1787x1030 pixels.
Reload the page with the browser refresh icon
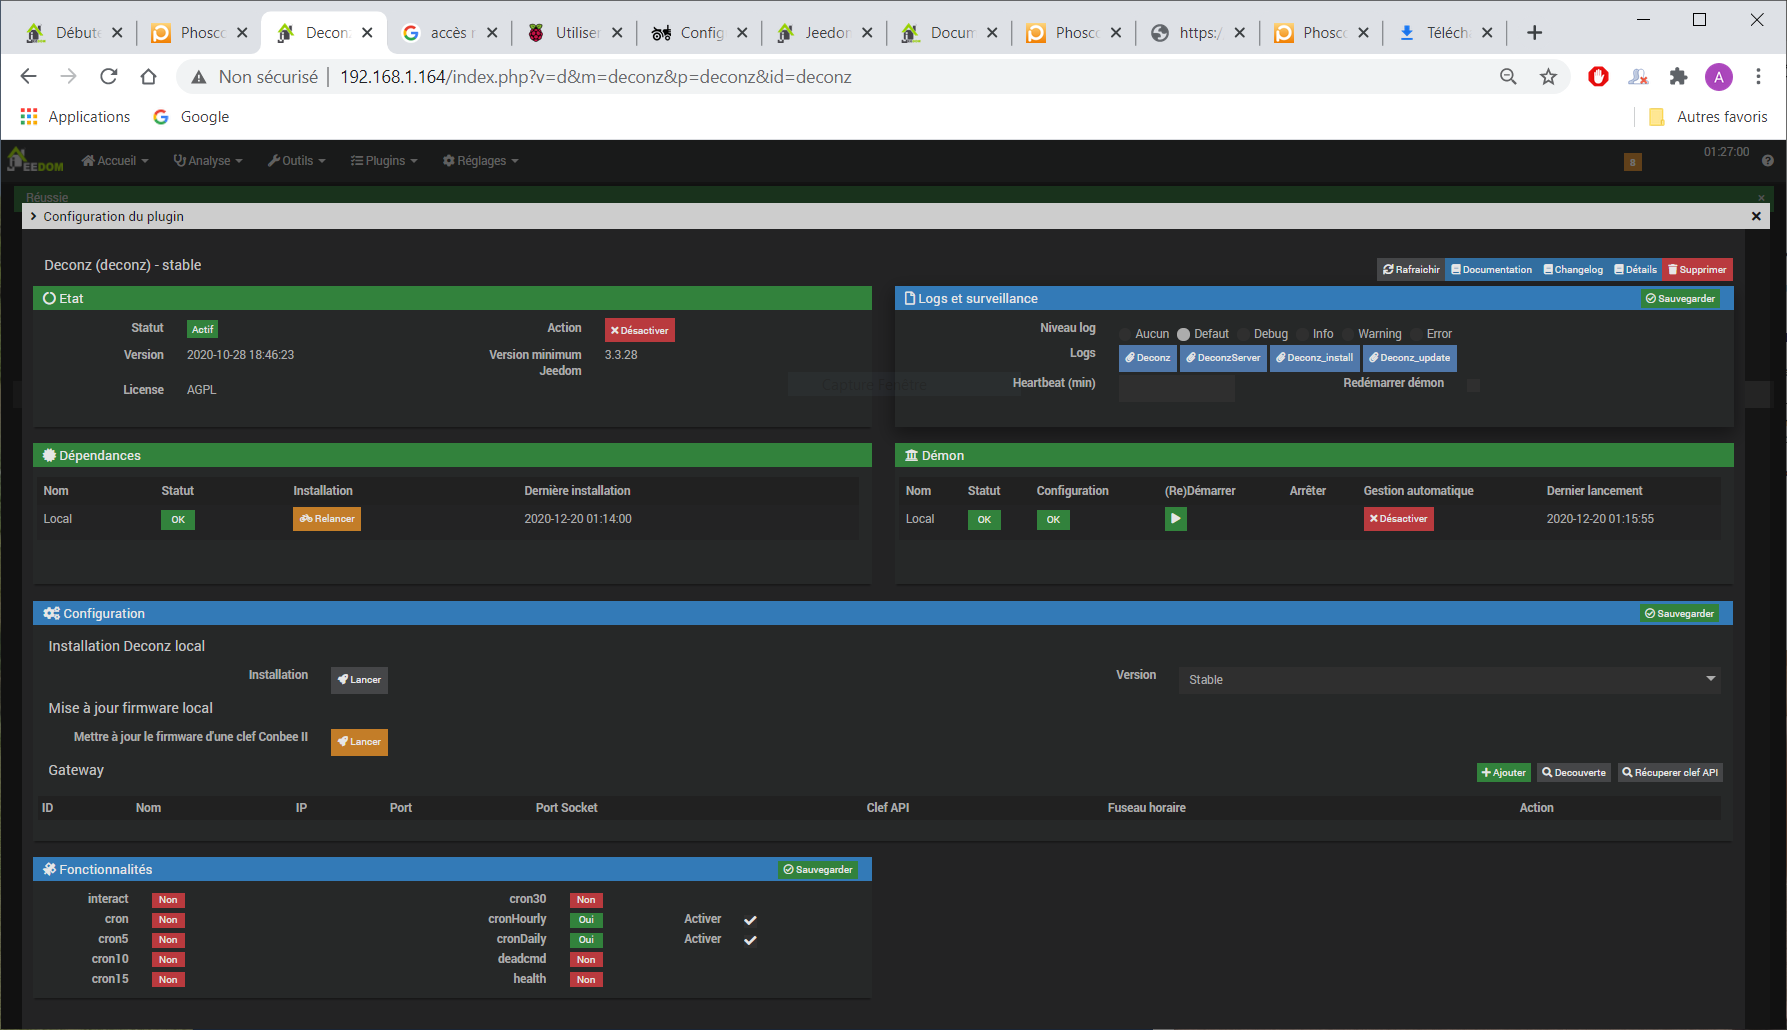(x=109, y=76)
